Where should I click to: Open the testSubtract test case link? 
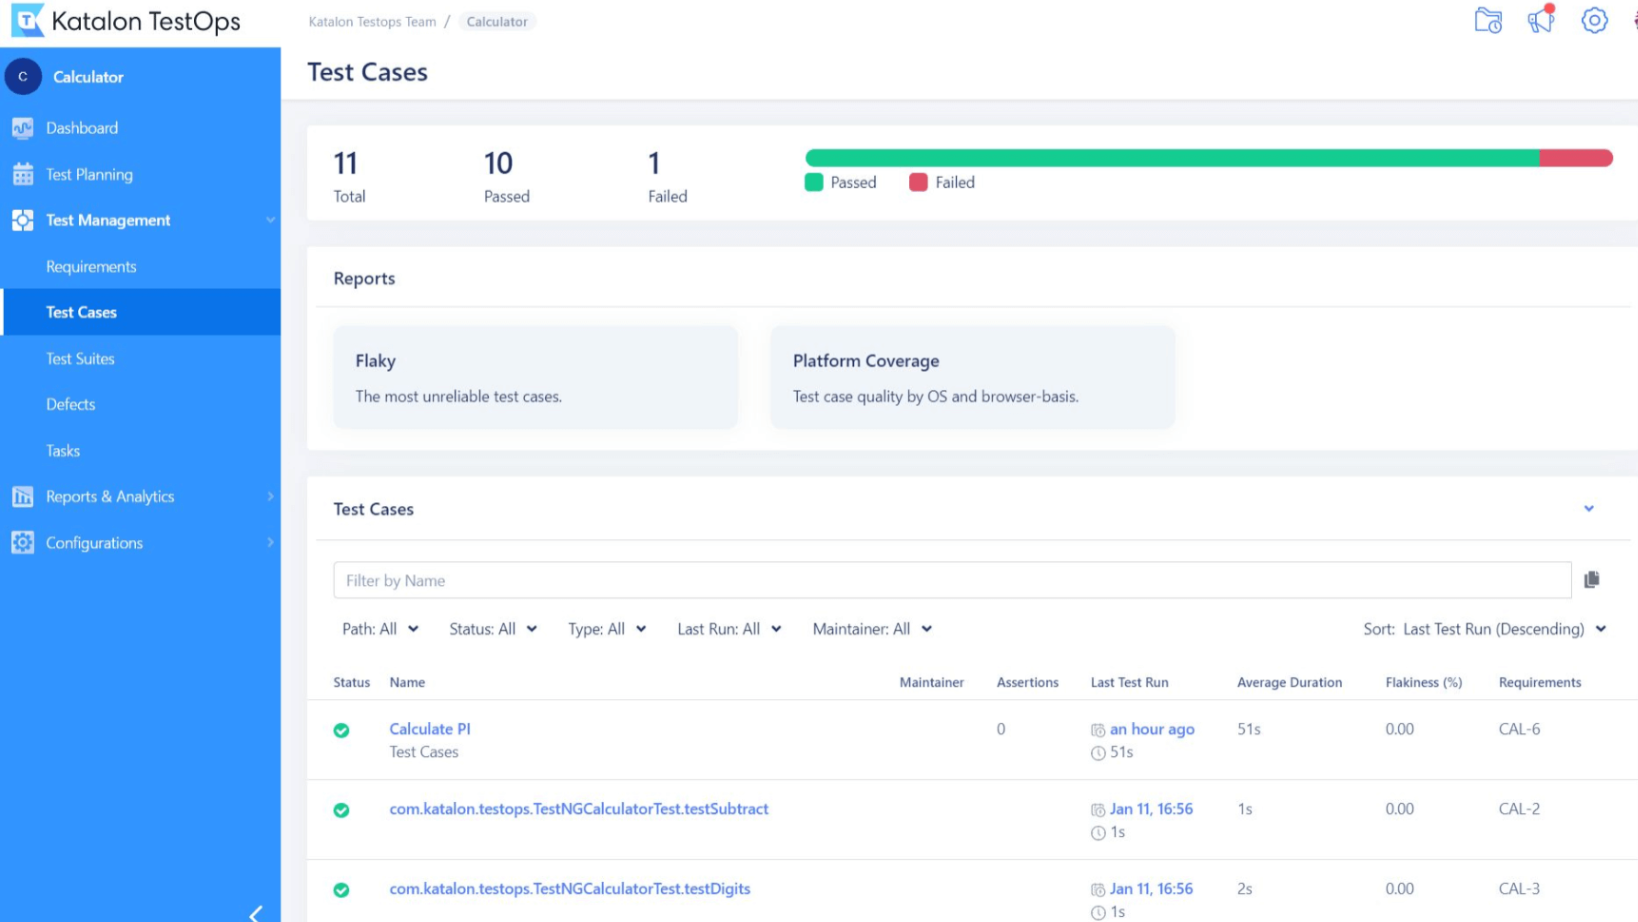point(579,809)
